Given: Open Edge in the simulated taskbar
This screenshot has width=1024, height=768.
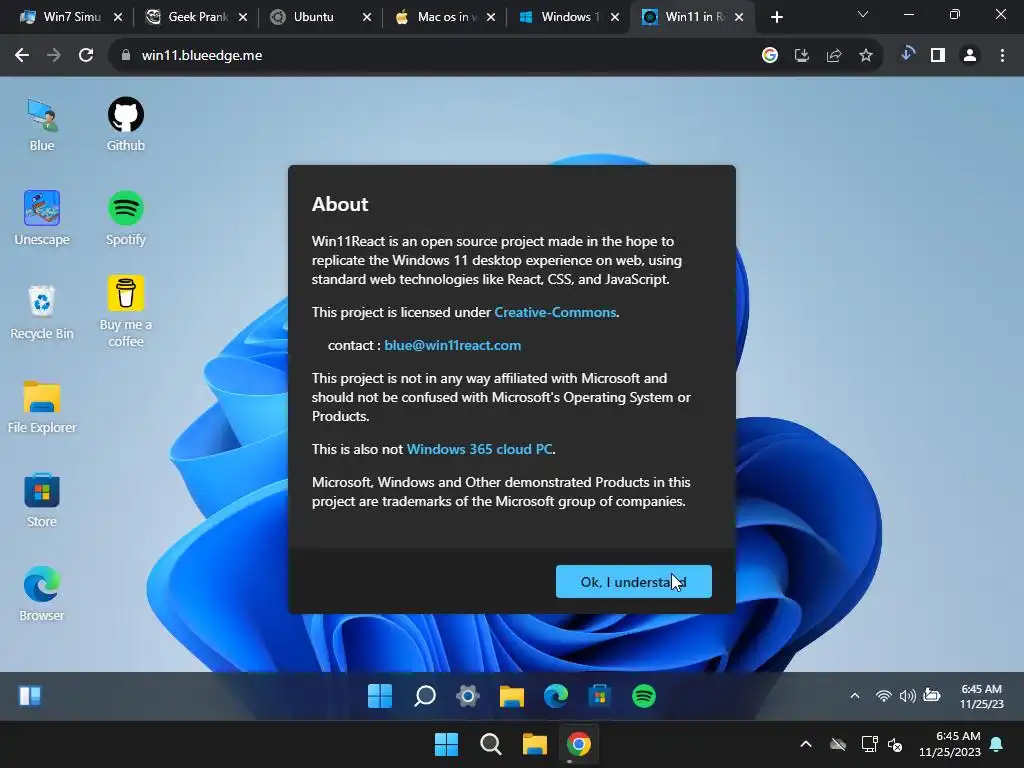Looking at the screenshot, I should (556, 696).
